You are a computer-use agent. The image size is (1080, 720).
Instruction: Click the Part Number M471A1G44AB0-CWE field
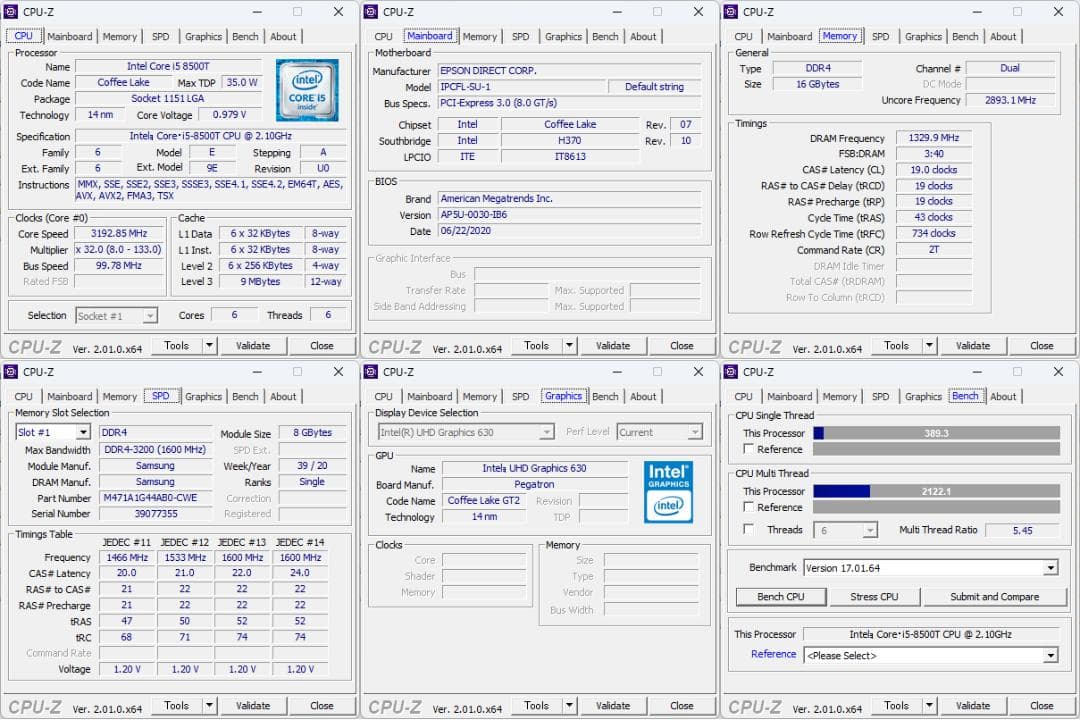156,497
